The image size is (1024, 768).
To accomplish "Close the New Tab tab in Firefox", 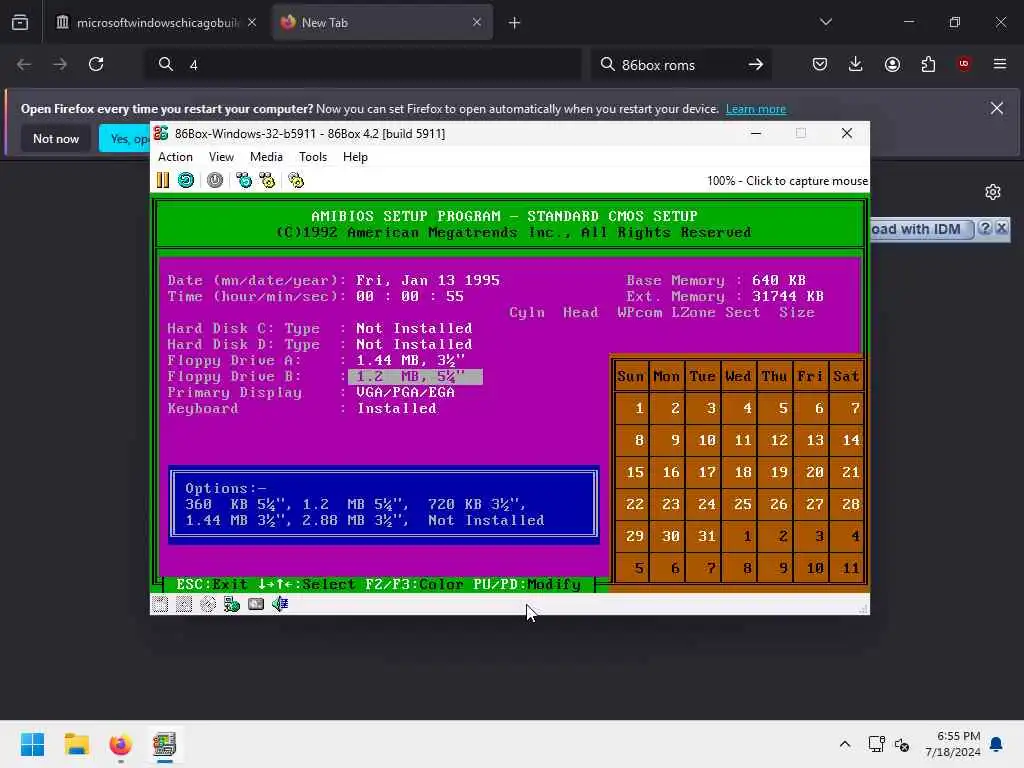I will 477,23.
